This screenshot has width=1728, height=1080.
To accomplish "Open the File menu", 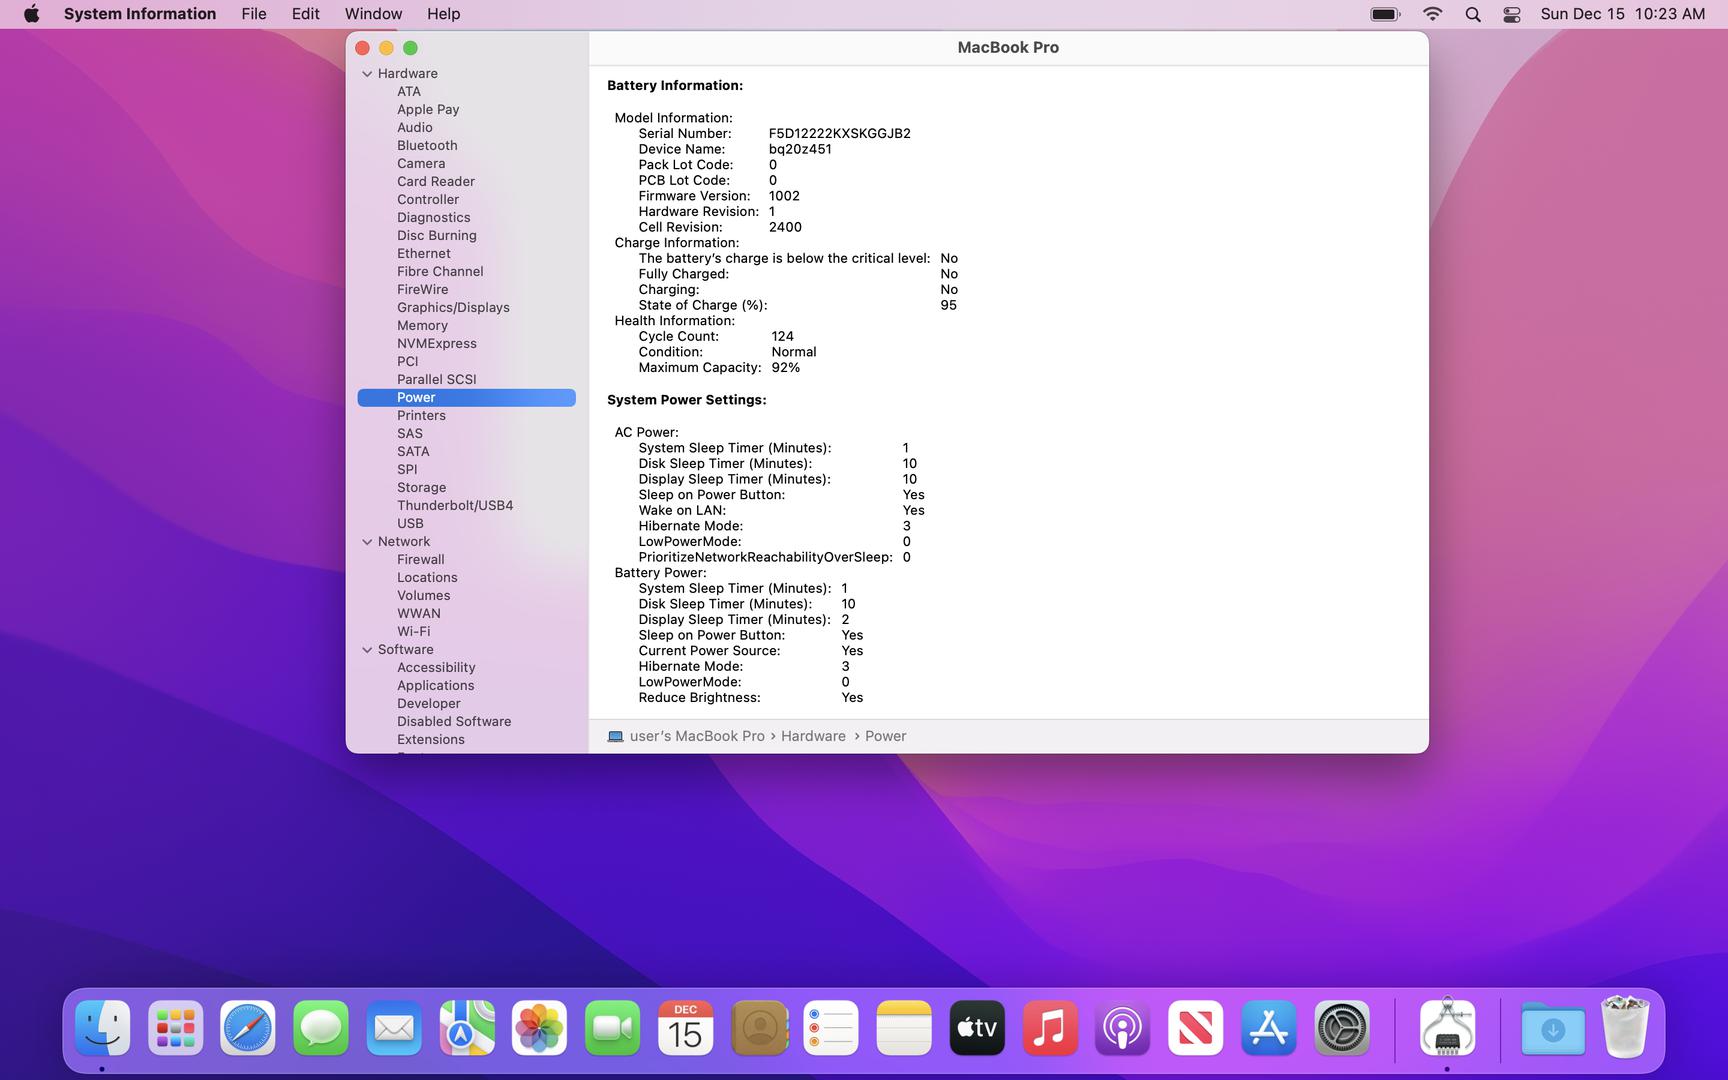I will pos(254,14).
